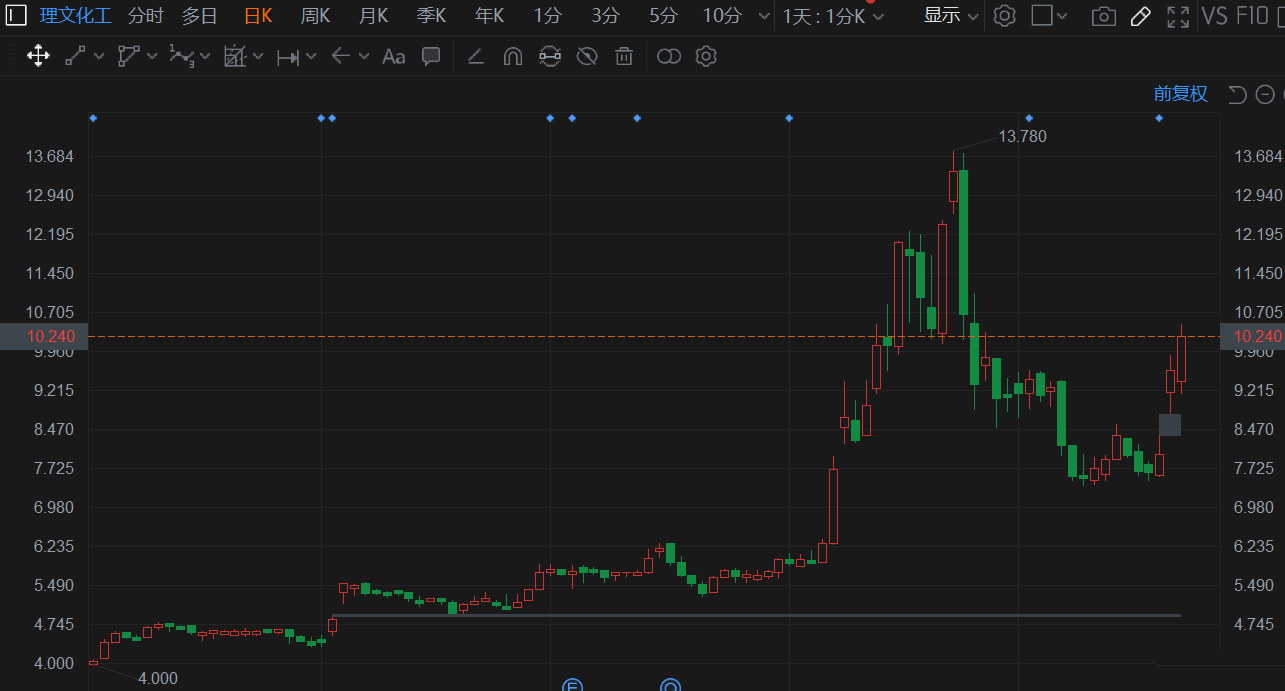The width and height of the screenshot is (1285, 691).
Task: Switch to 分时 intraday tab
Action: [145, 16]
